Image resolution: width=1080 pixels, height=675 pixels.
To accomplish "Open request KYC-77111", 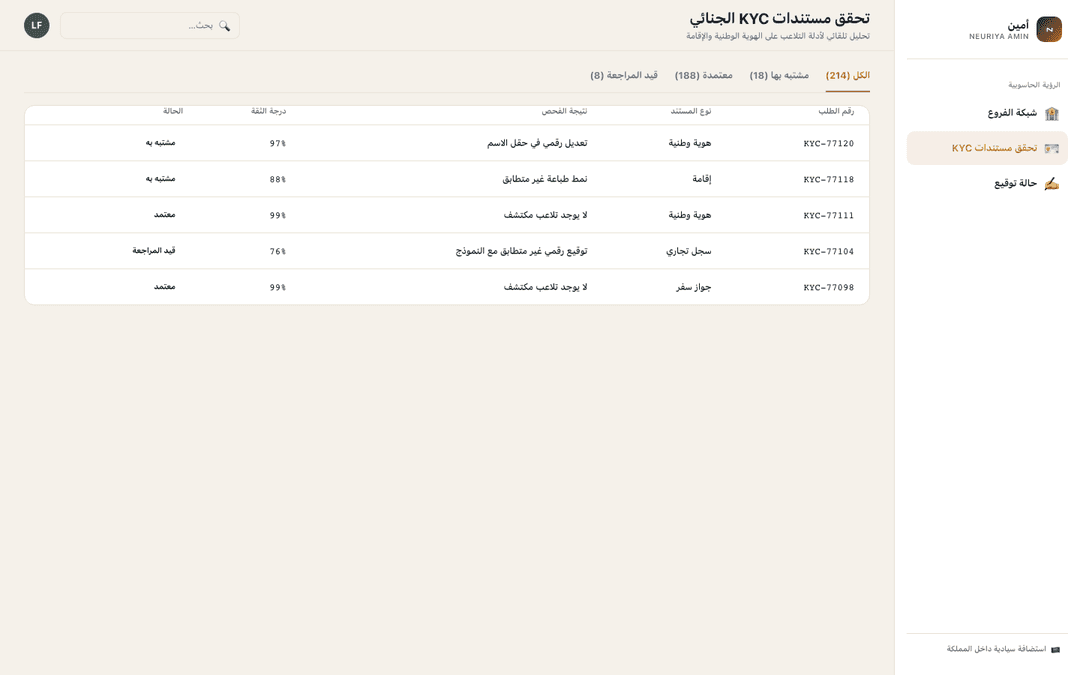I will [829, 216].
